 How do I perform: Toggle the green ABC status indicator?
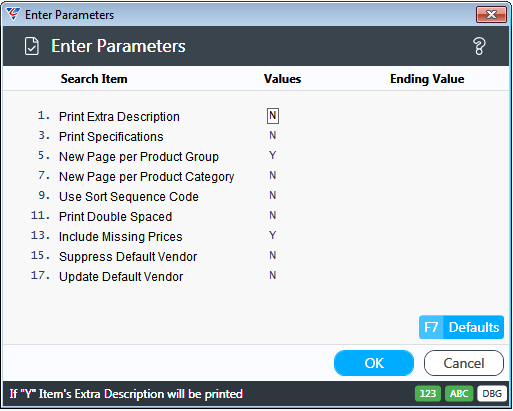coord(459,394)
